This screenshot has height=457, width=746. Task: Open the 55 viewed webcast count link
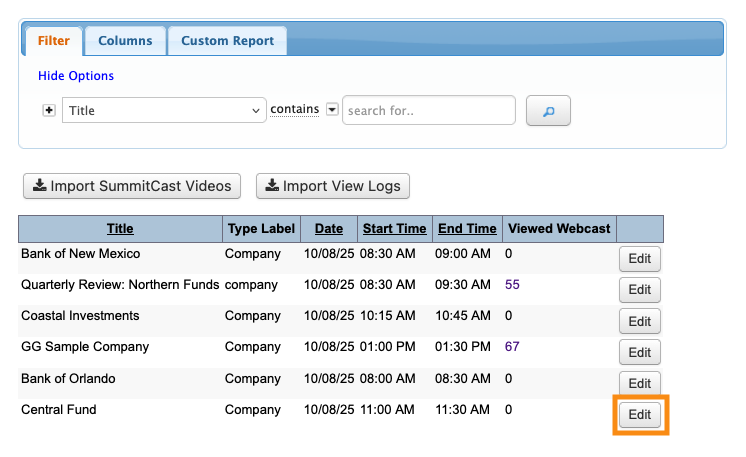(512, 285)
